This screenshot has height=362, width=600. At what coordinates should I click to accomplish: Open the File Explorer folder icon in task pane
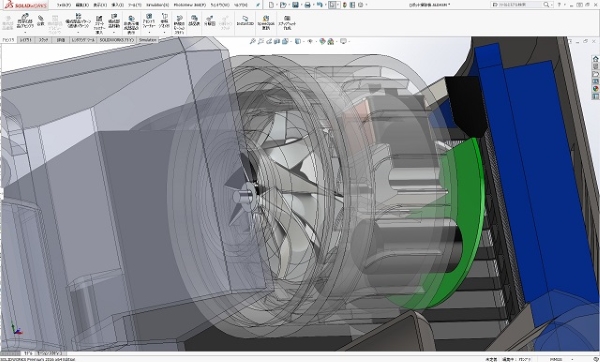595,74
